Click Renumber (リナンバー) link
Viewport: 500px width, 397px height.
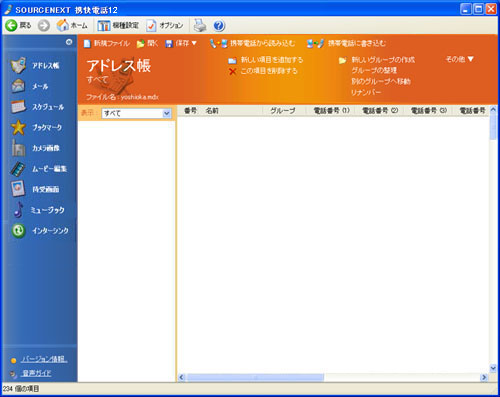click(366, 92)
